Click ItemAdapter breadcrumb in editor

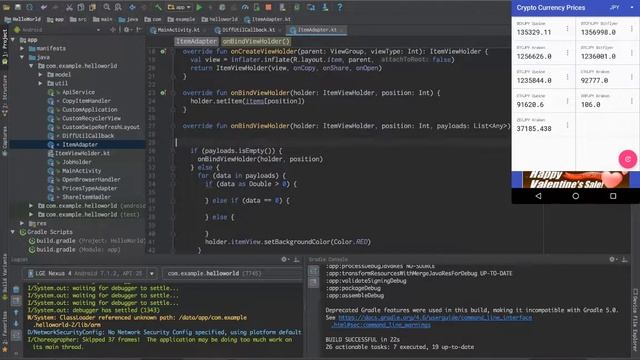coord(196,41)
